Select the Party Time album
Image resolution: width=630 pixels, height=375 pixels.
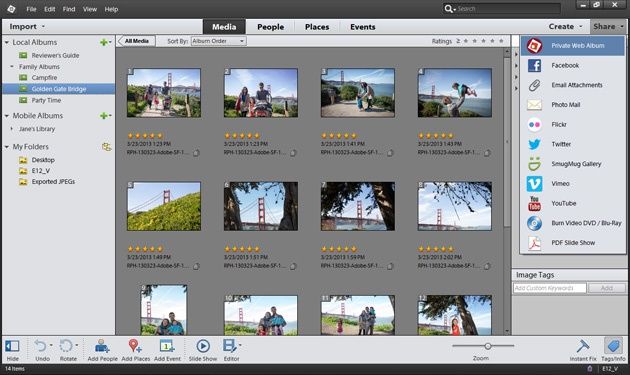[46, 100]
